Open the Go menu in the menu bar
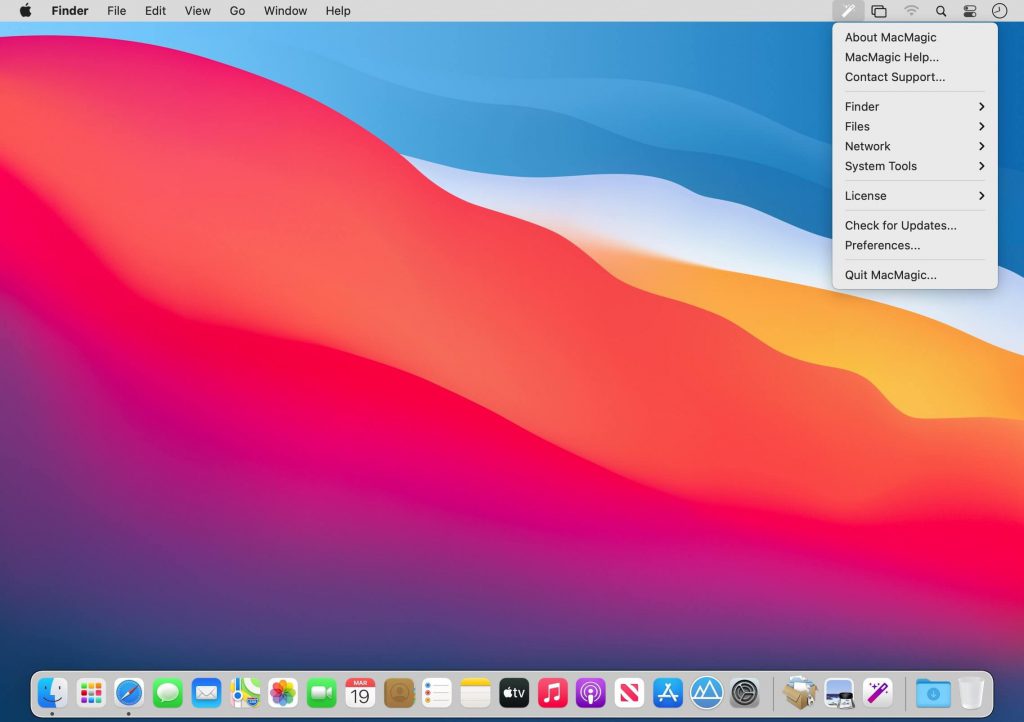 tap(237, 11)
